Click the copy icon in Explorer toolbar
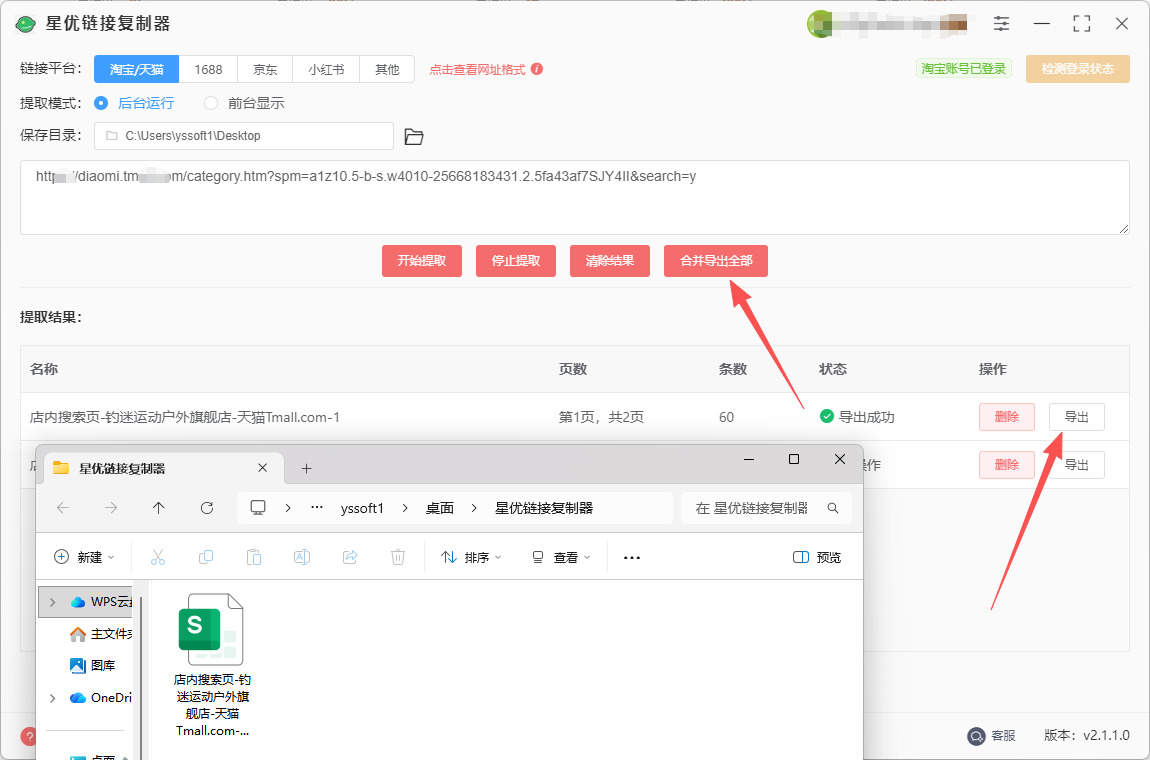The height and width of the screenshot is (760, 1150). click(206, 558)
